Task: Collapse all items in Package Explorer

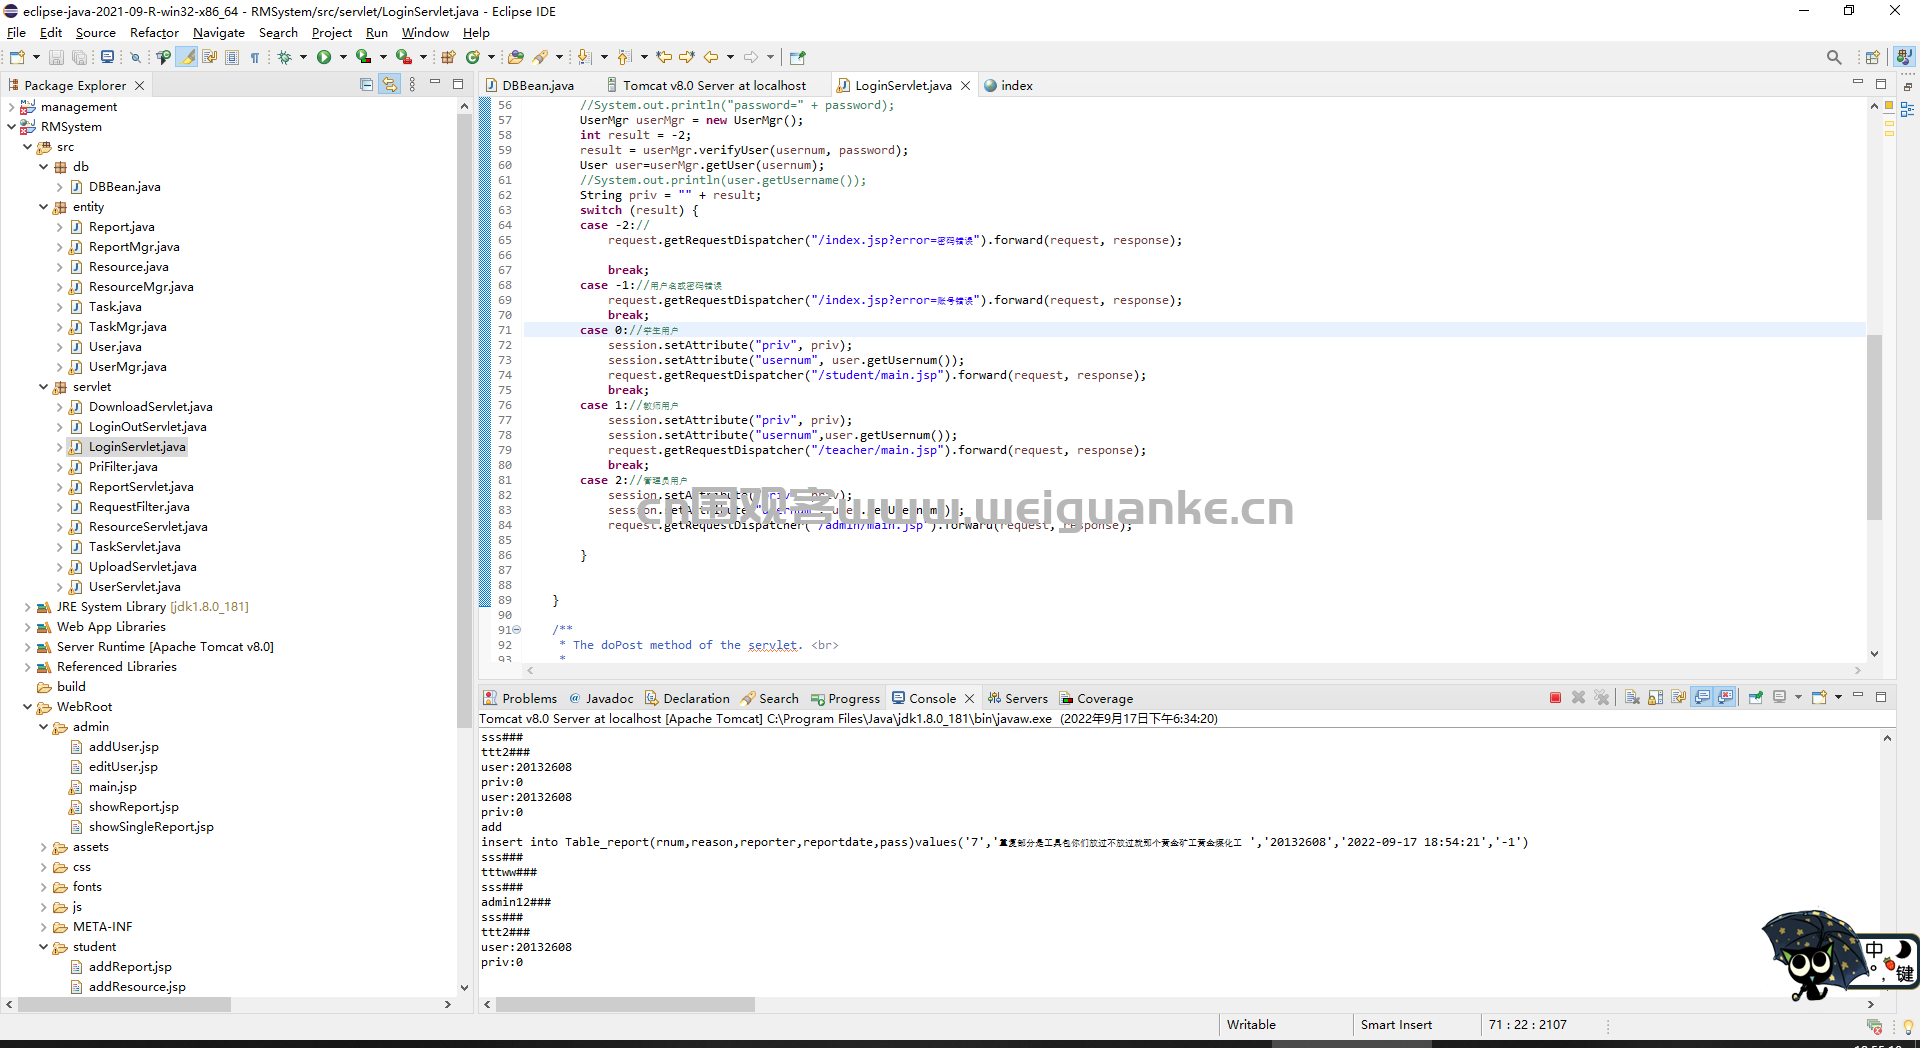Action: [366, 85]
